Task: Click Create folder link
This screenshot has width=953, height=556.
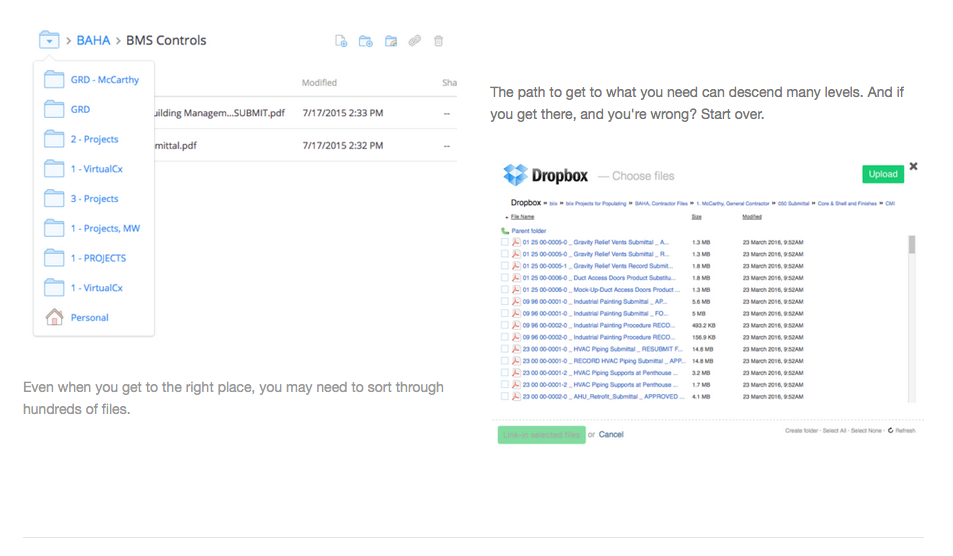Action: pyautogui.click(x=801, y=431)
